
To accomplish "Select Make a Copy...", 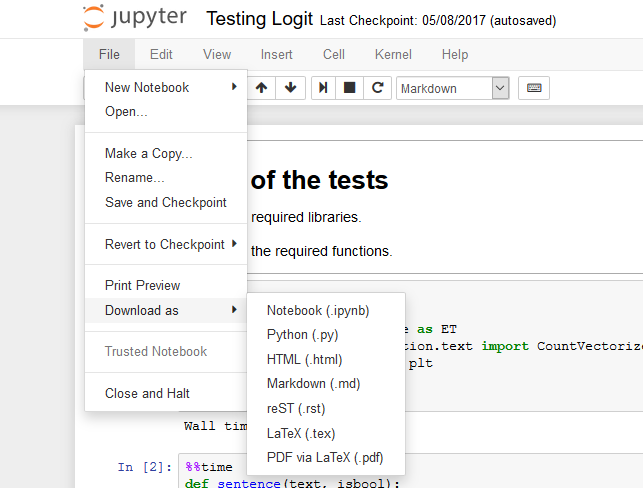I will click(x=166, y=153).
